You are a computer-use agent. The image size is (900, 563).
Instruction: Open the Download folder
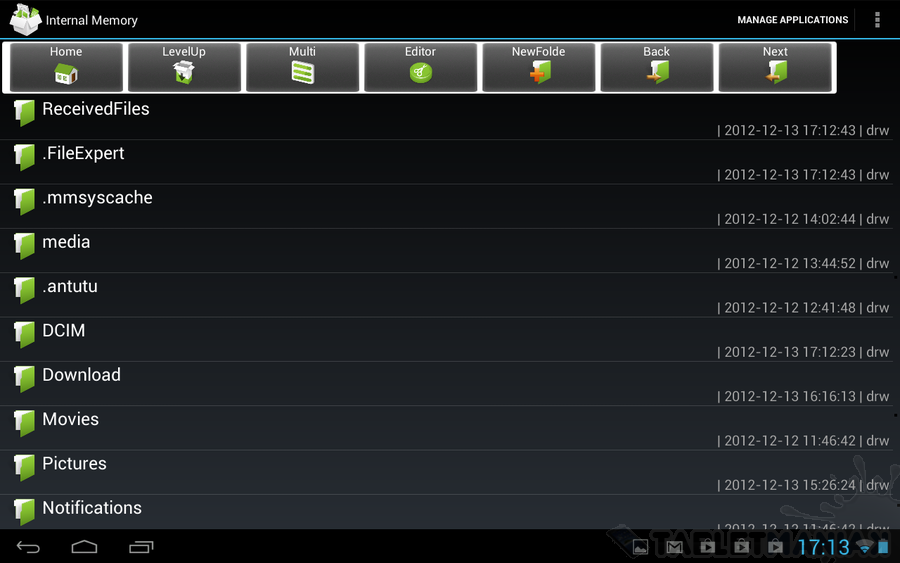450,383
